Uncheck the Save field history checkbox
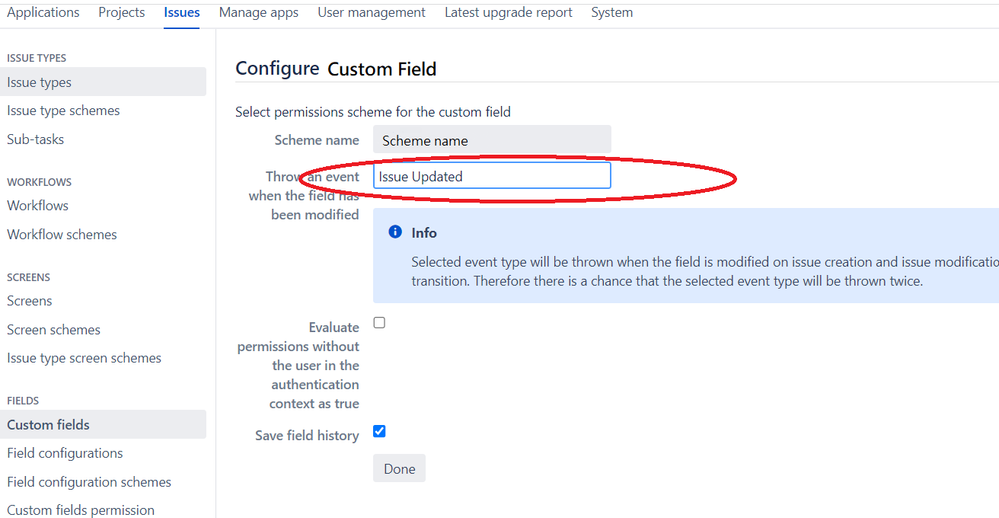The image size is (999, 518). coord(379,431)
